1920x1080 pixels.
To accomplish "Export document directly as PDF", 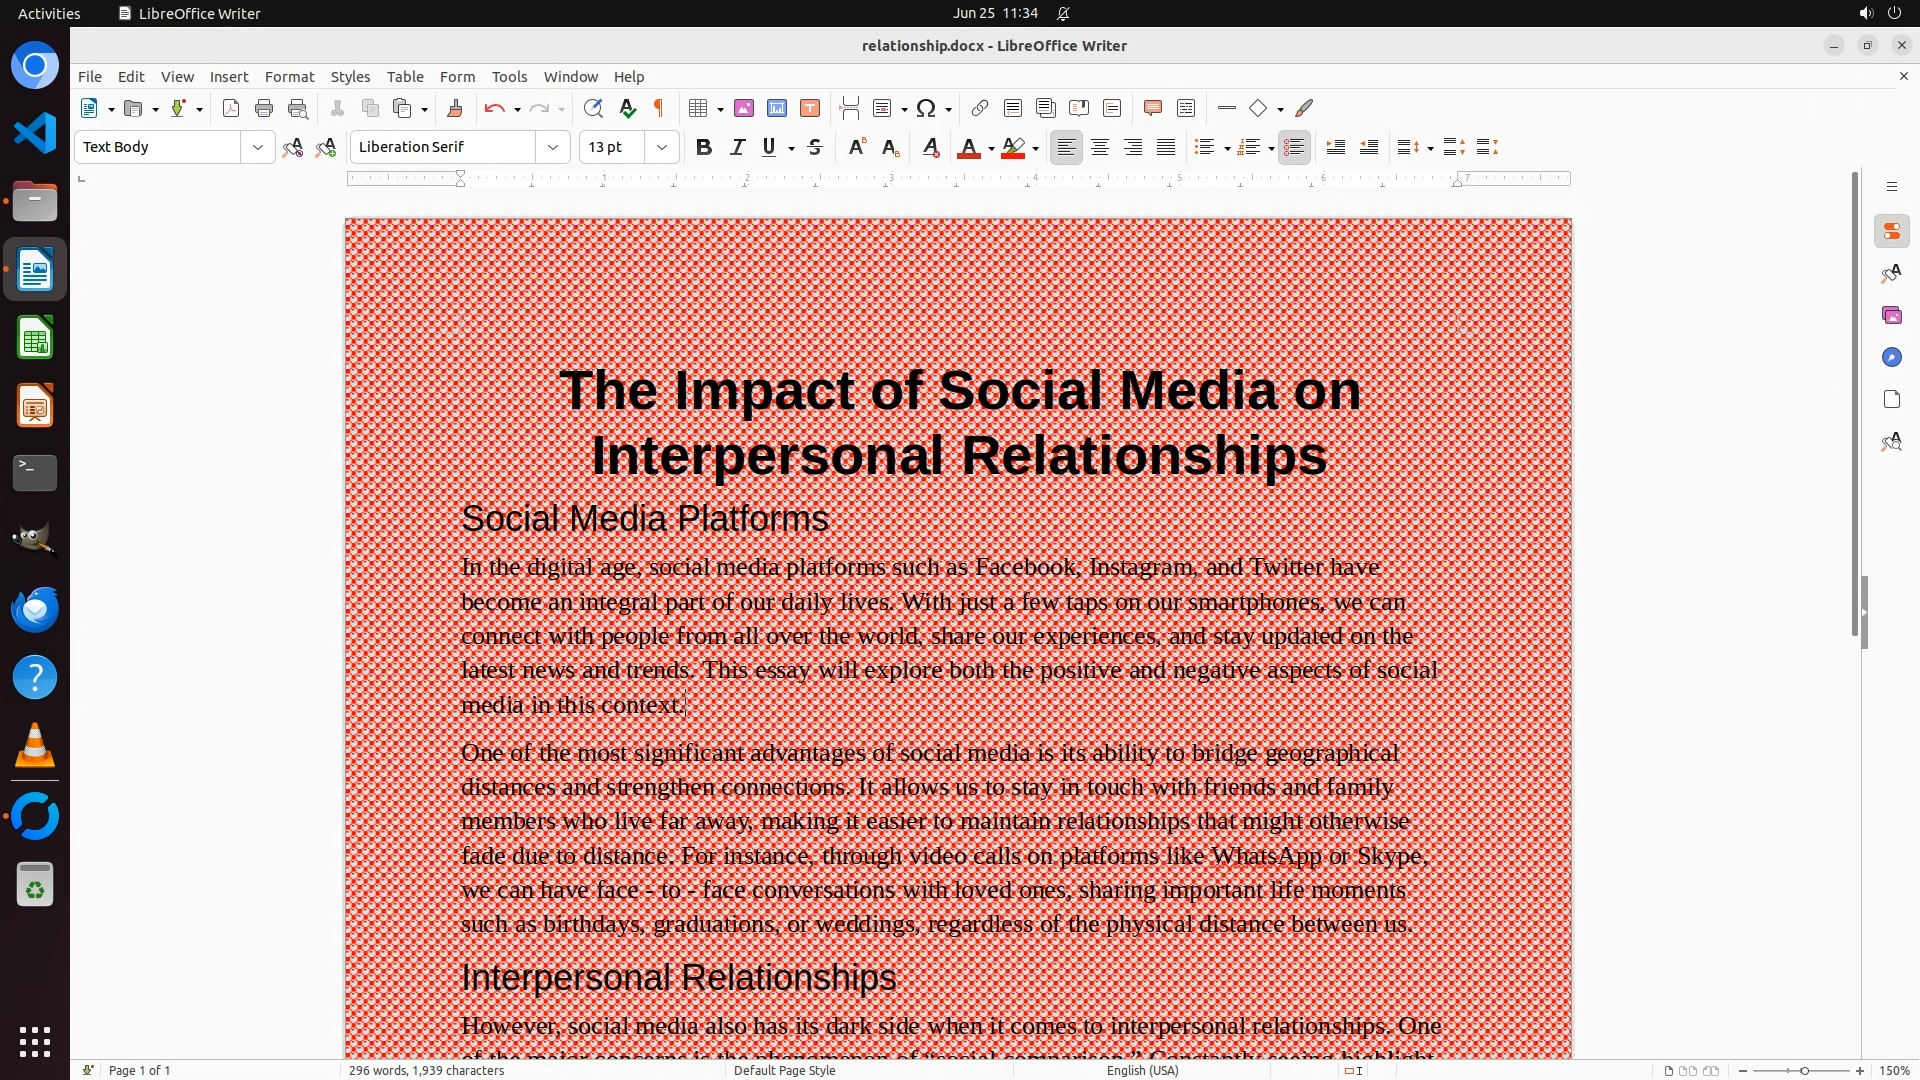I will 231,109.
